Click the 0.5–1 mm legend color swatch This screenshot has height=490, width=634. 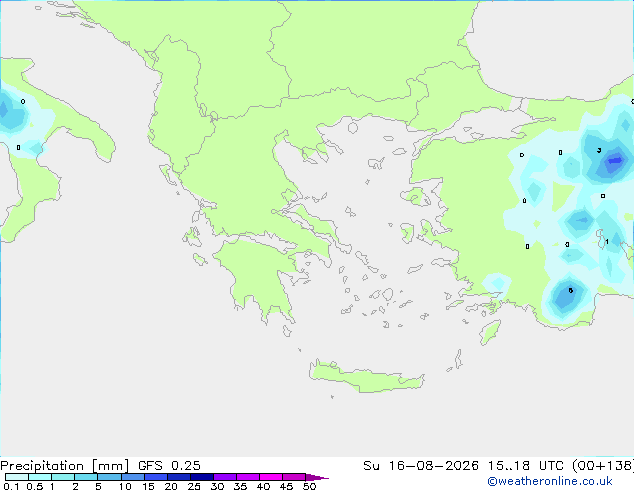40,477
